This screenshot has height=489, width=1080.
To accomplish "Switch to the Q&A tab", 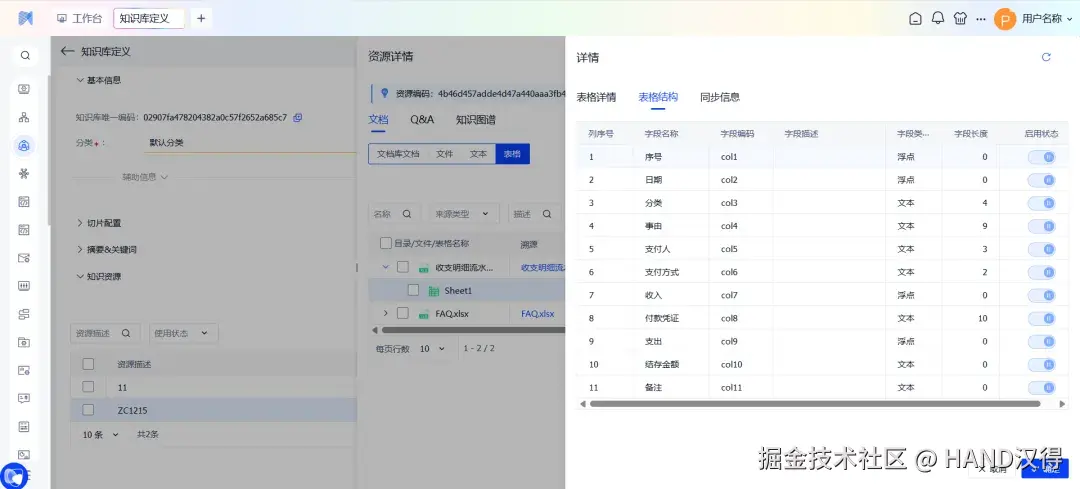I will point(422,119).
